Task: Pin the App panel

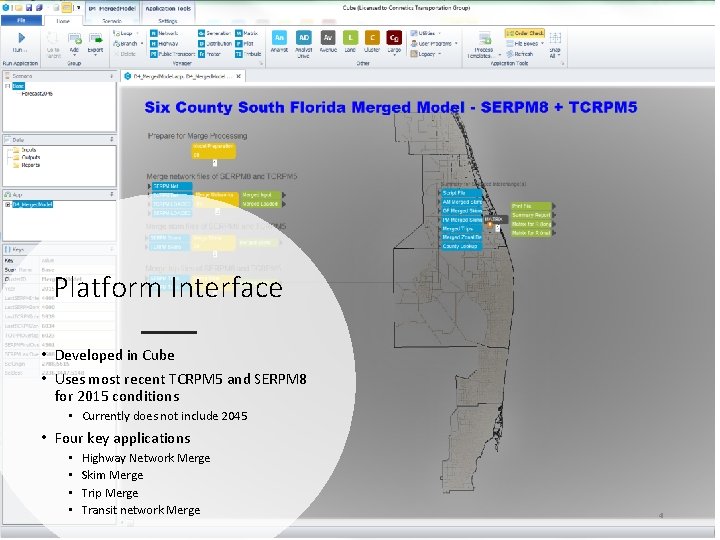Action: coord(112,194)
